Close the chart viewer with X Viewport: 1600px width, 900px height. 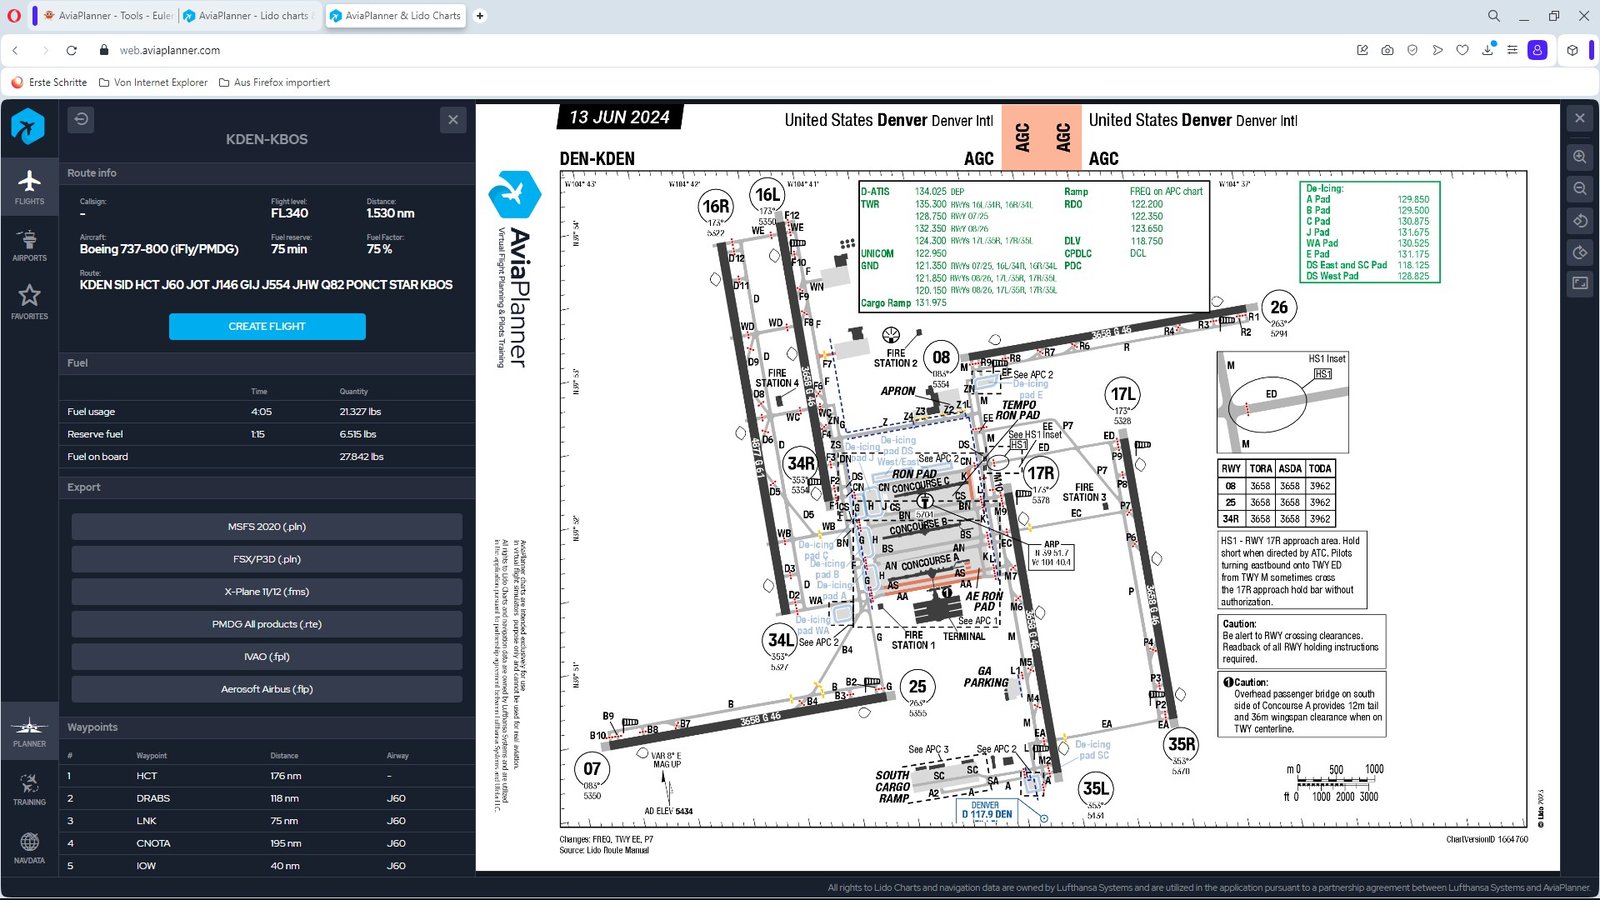1580,118
